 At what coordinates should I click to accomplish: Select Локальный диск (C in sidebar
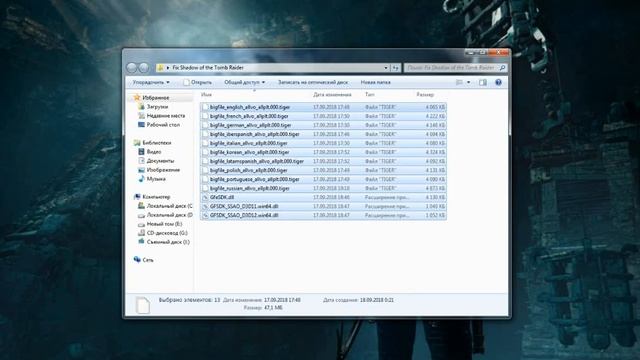click(169, 206)
